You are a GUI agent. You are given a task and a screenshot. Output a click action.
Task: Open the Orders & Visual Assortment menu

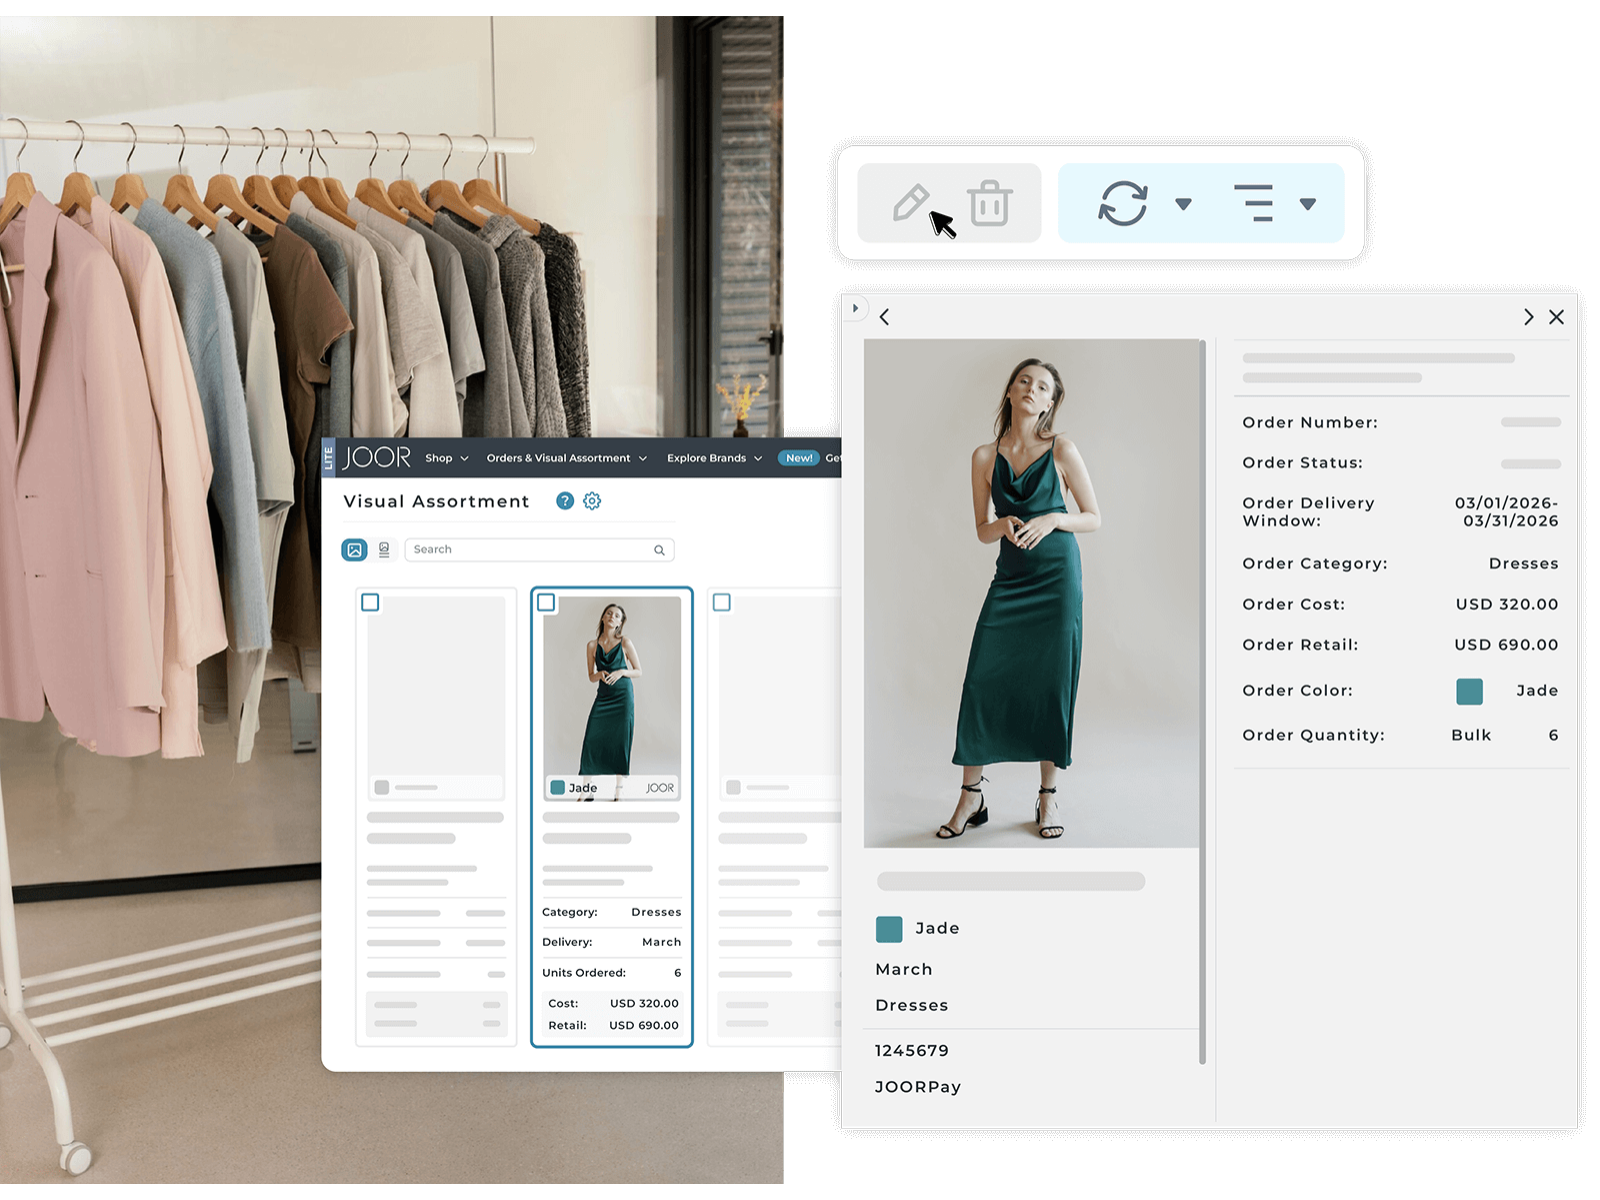point(560,458)
